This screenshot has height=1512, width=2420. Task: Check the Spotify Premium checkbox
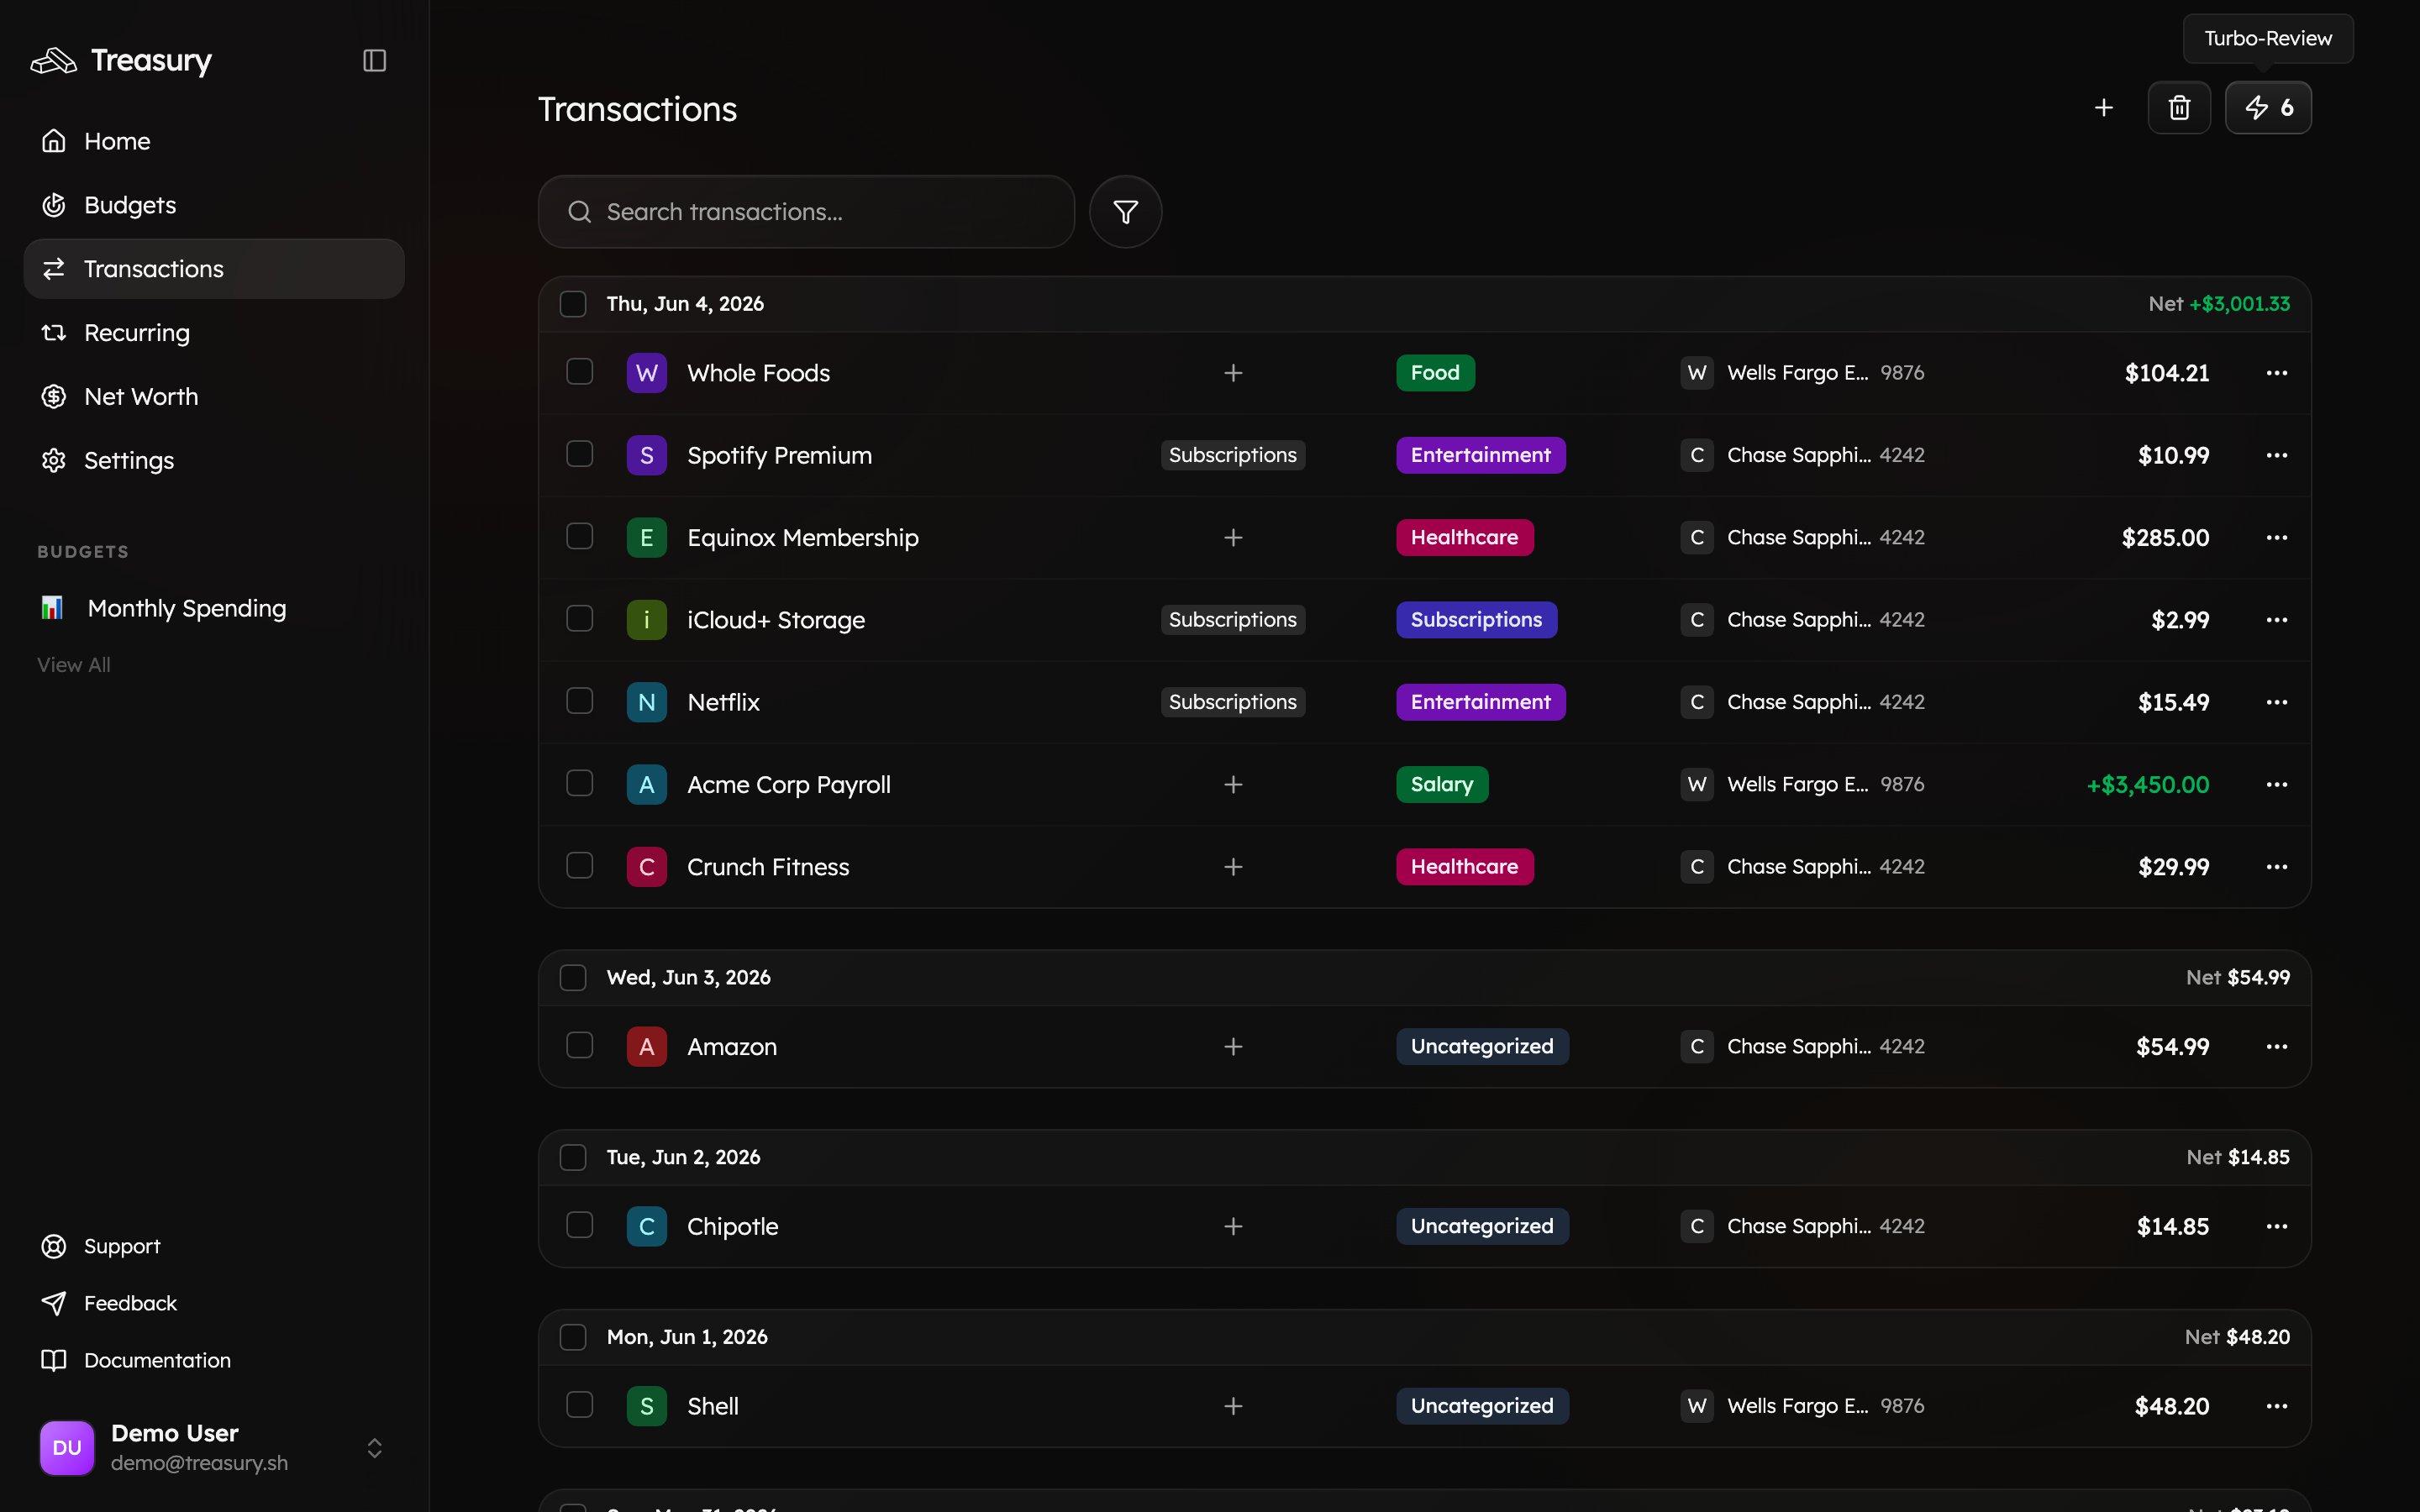coord(580,454)
